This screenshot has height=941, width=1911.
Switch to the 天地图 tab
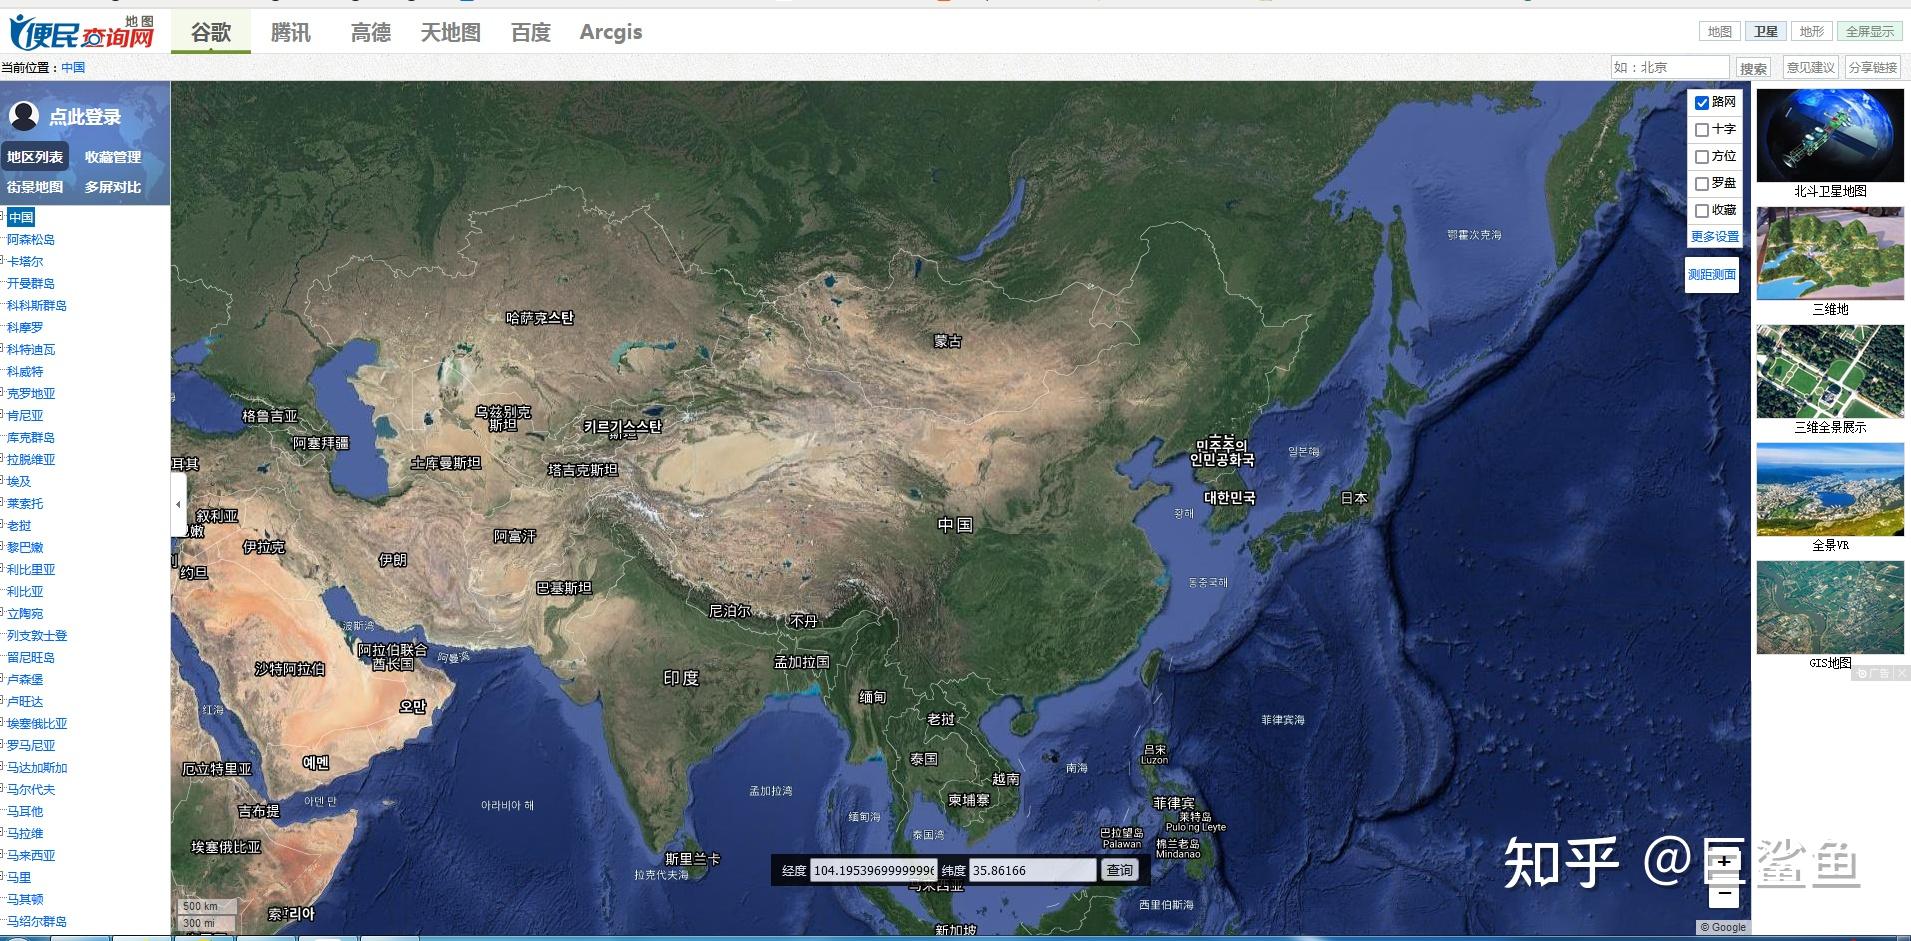point(451,32)
